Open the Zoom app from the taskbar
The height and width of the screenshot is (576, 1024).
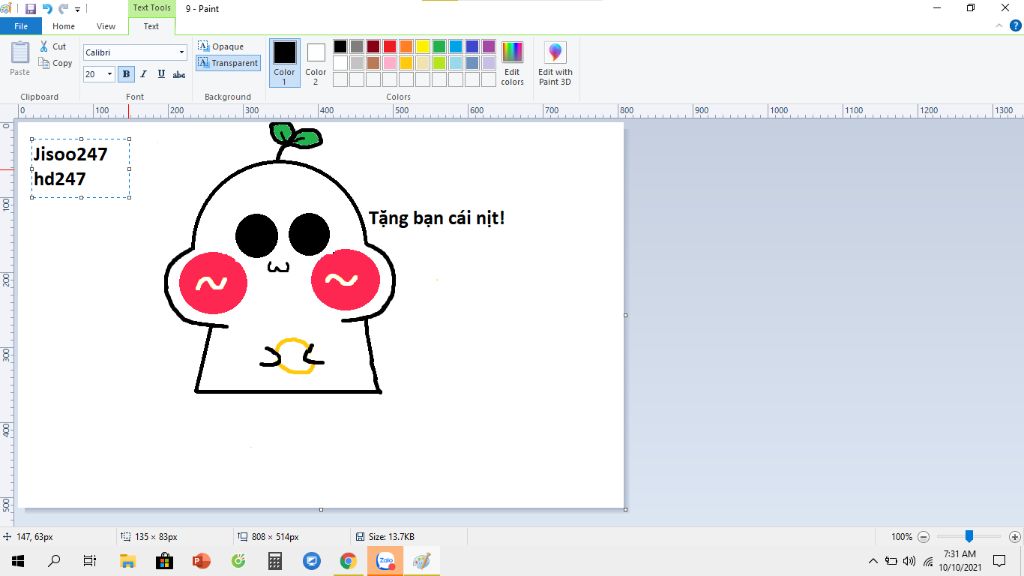312,561
